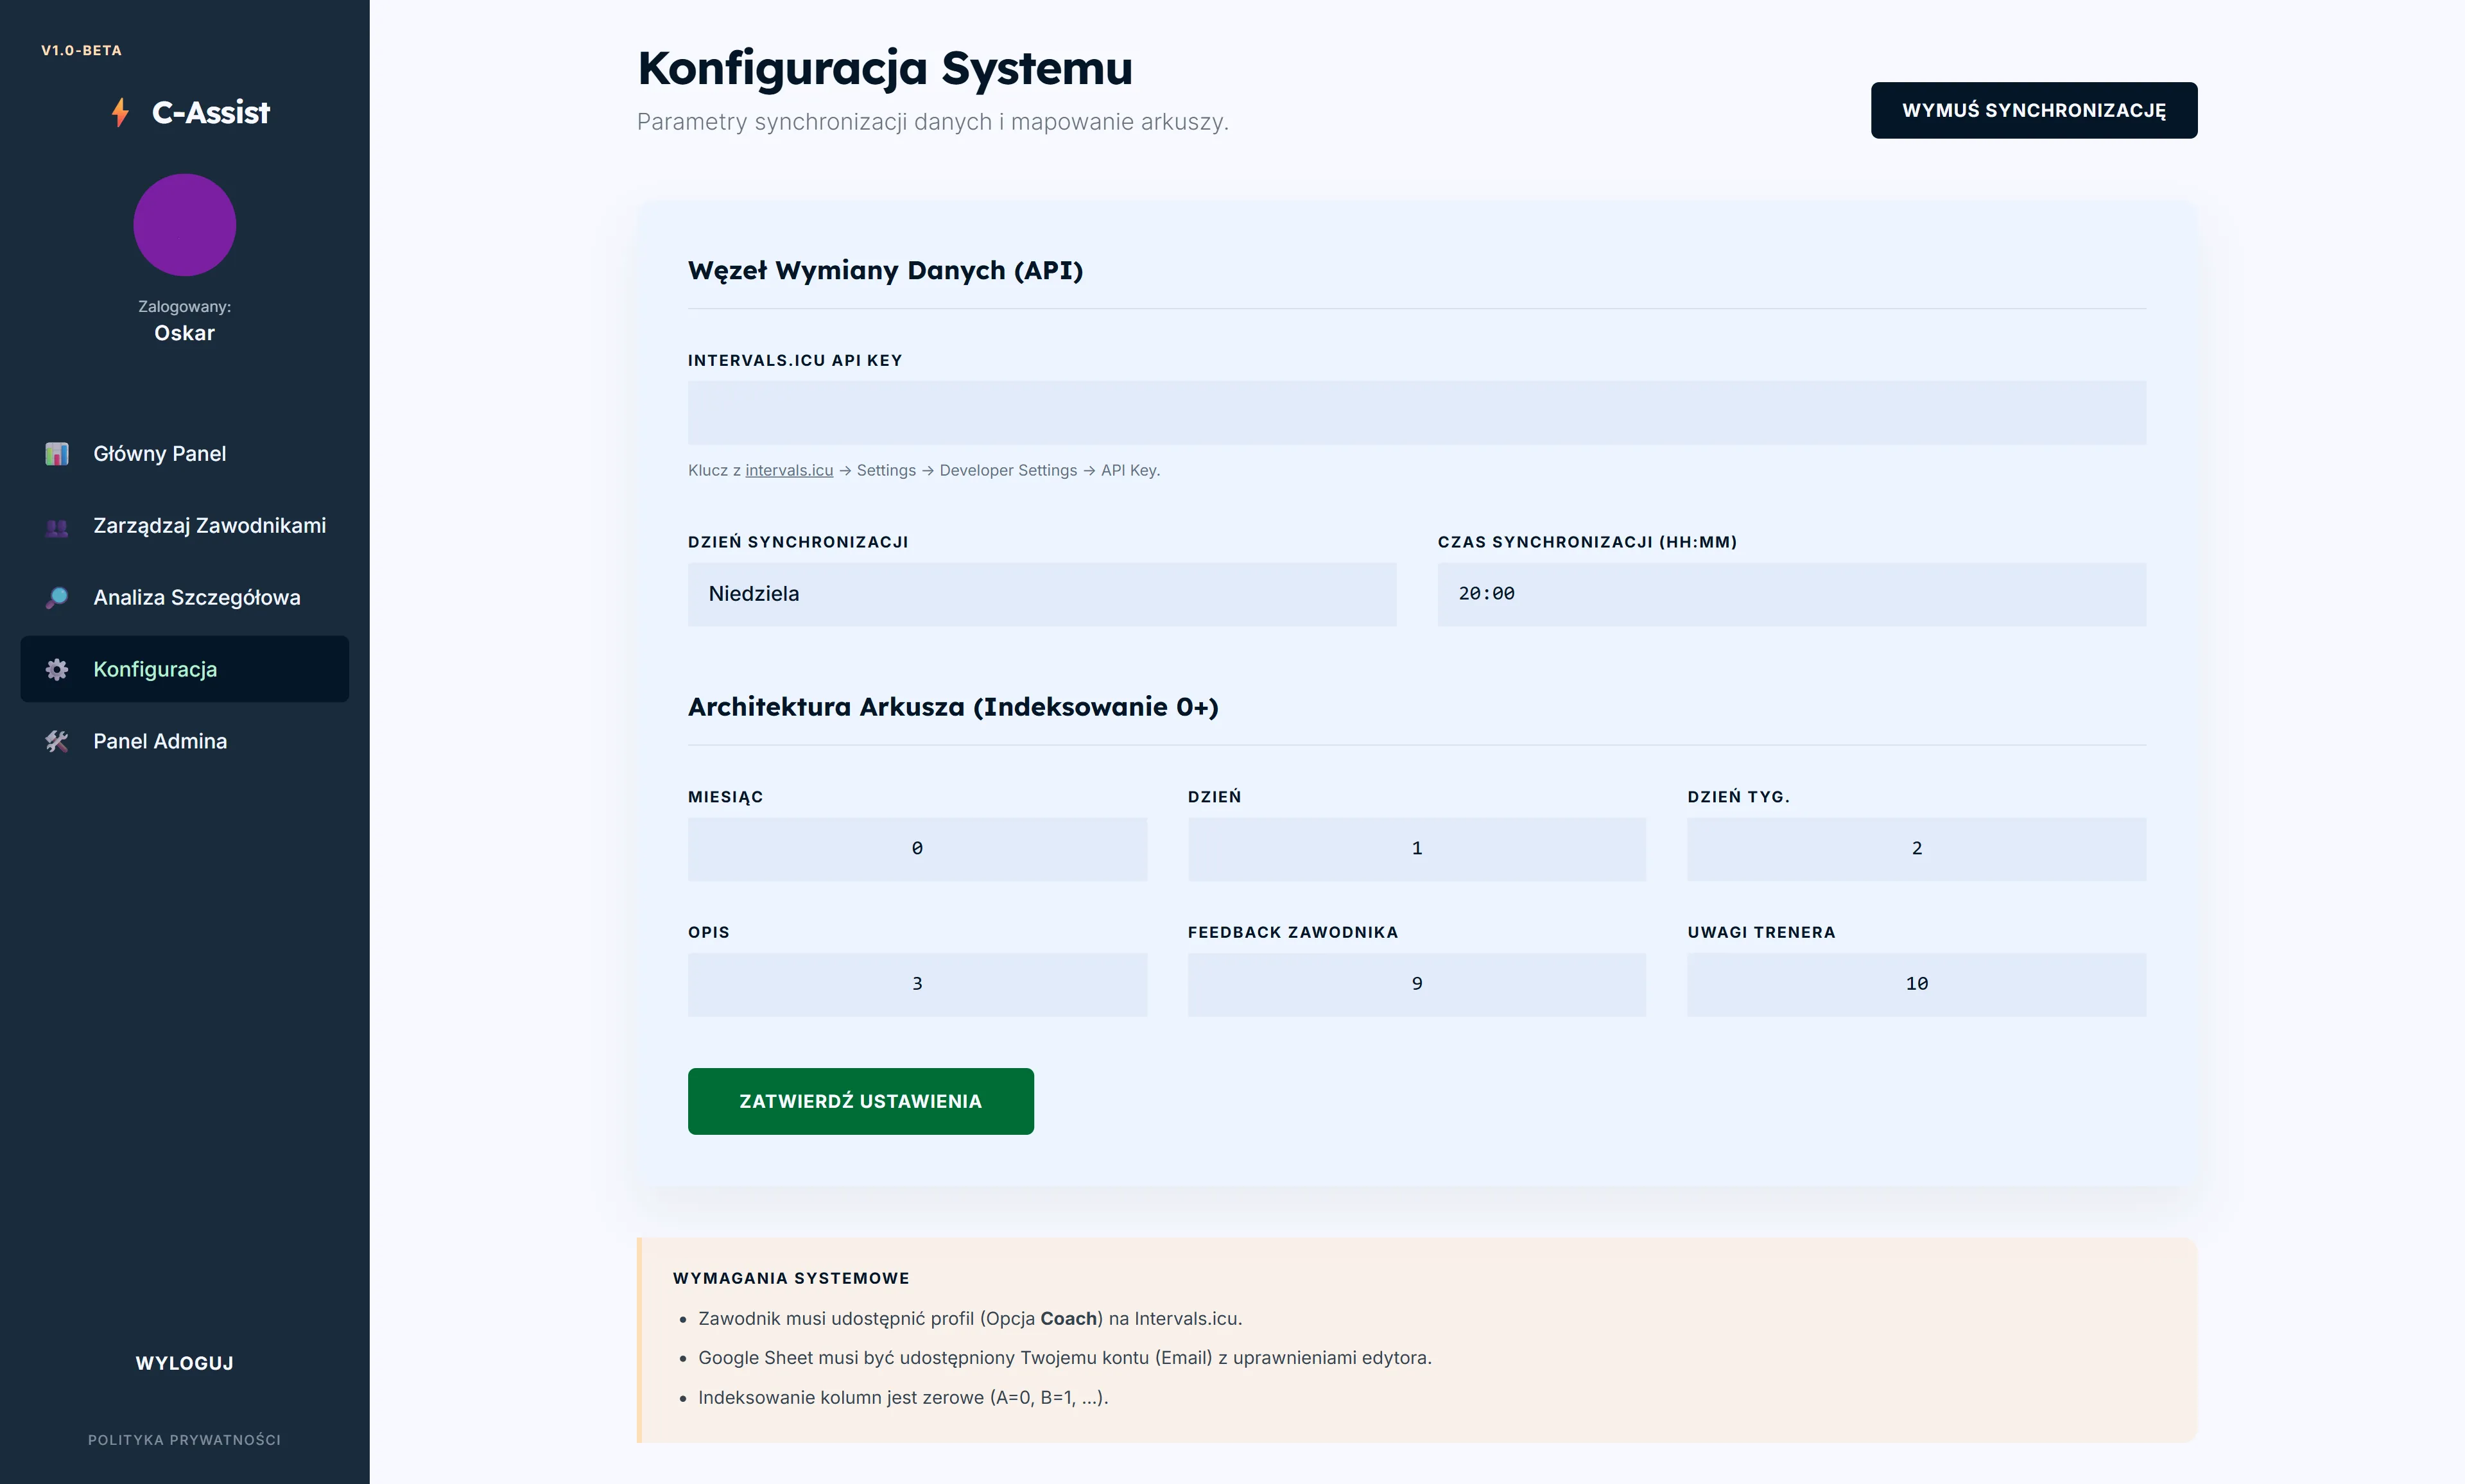Open Polityka Prywatności link

(185, 1440)
